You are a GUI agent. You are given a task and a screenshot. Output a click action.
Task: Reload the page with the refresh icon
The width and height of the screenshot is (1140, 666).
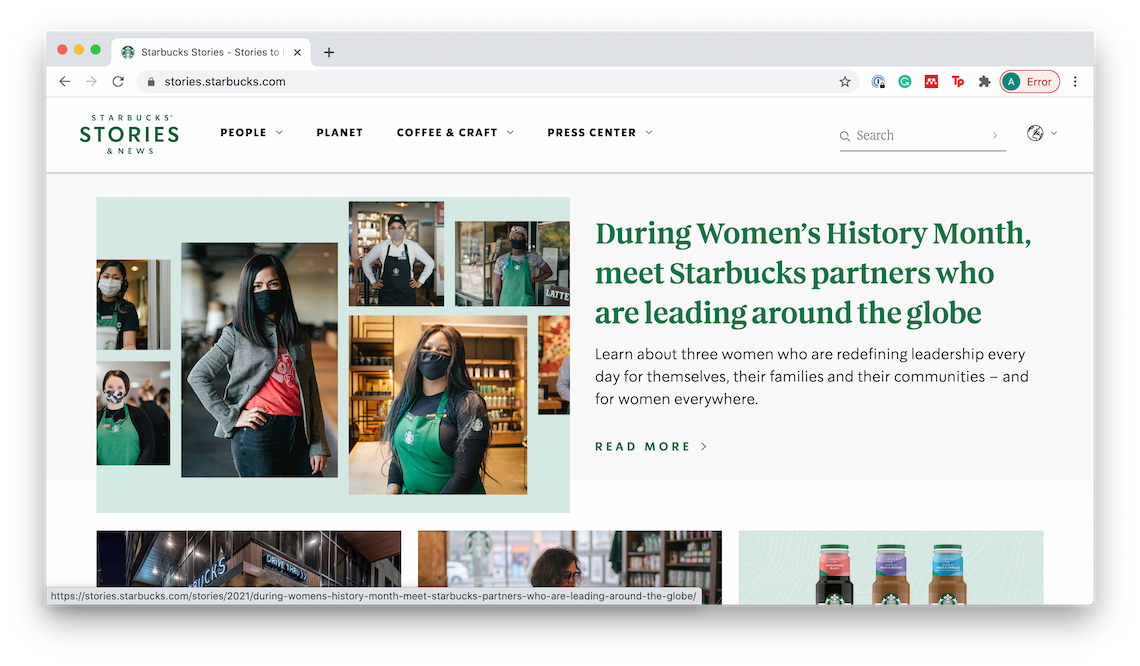click(118, 81)
